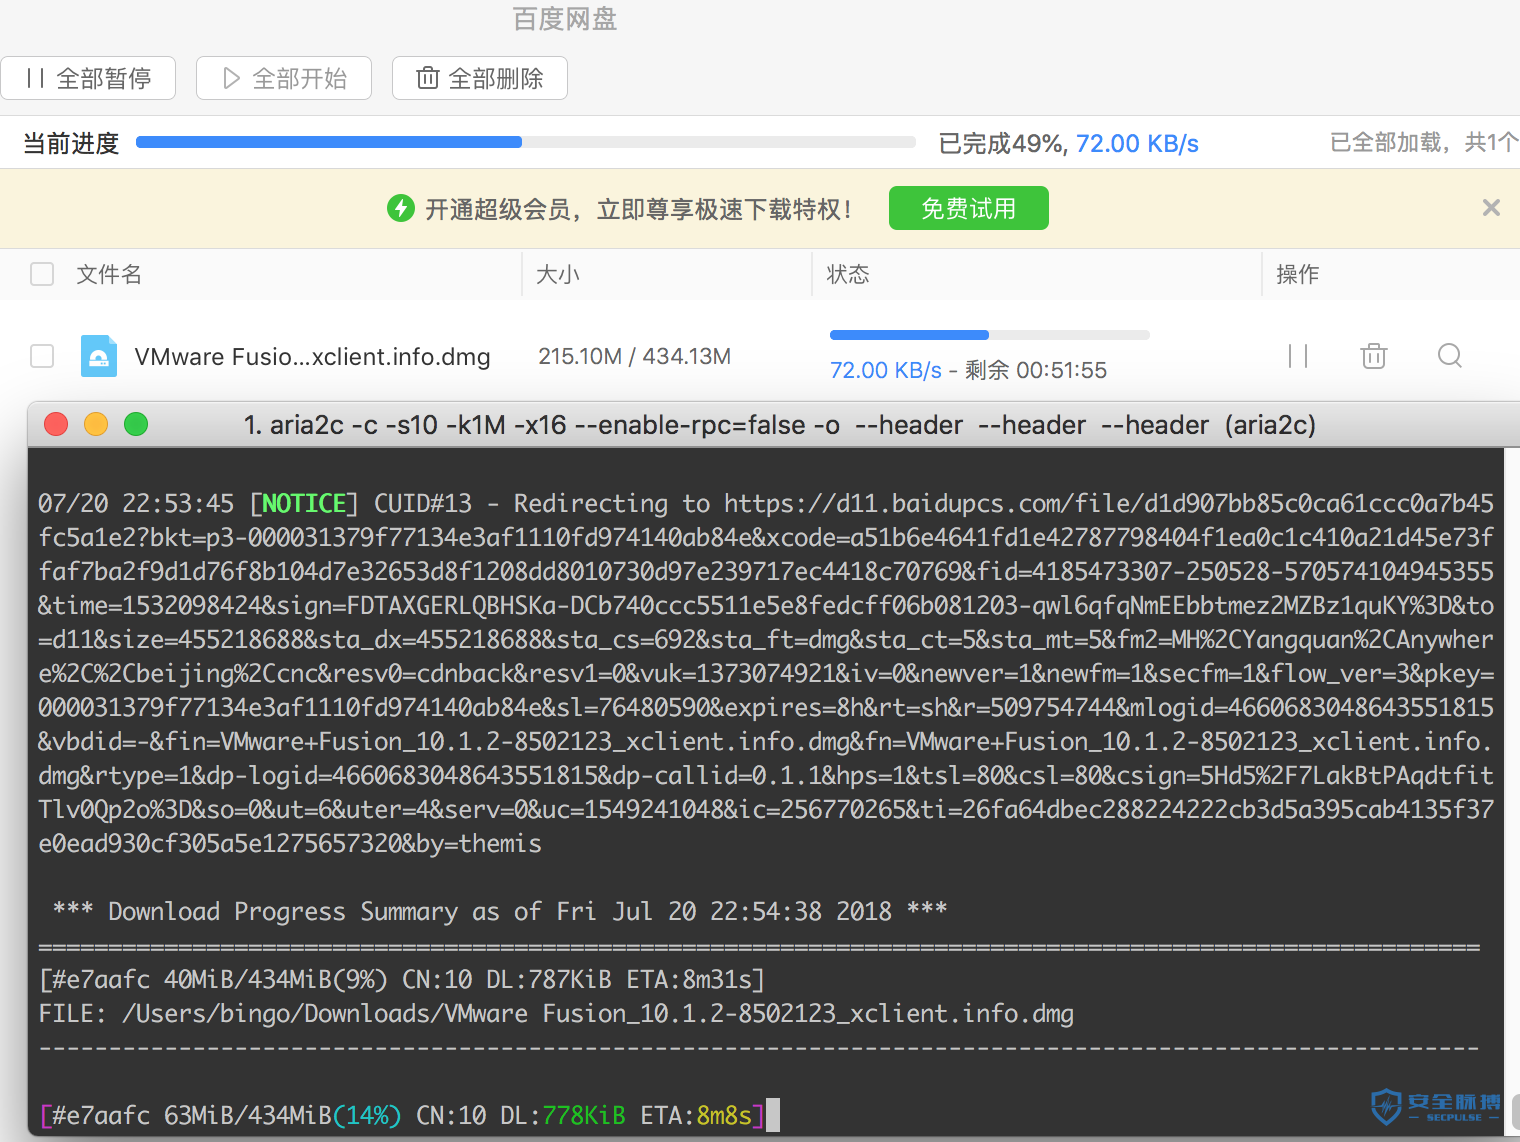Toggle the select-all checkbox beside 文件名
The width and height of the screenshot is (1520, 1142).
click(x=42, y=274)
